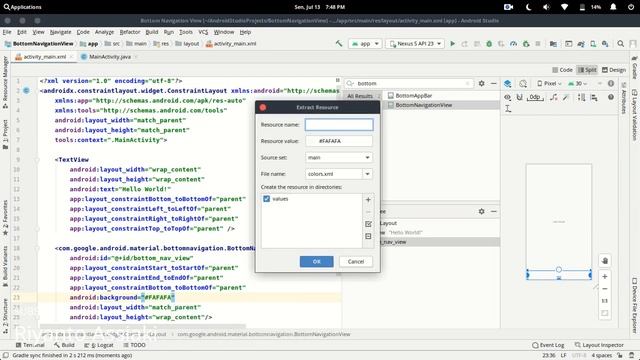Image resolution: width=640 pixels, height=360 pixels.
Task: Open the Pixel device preview dropdown
Action: 549,84
